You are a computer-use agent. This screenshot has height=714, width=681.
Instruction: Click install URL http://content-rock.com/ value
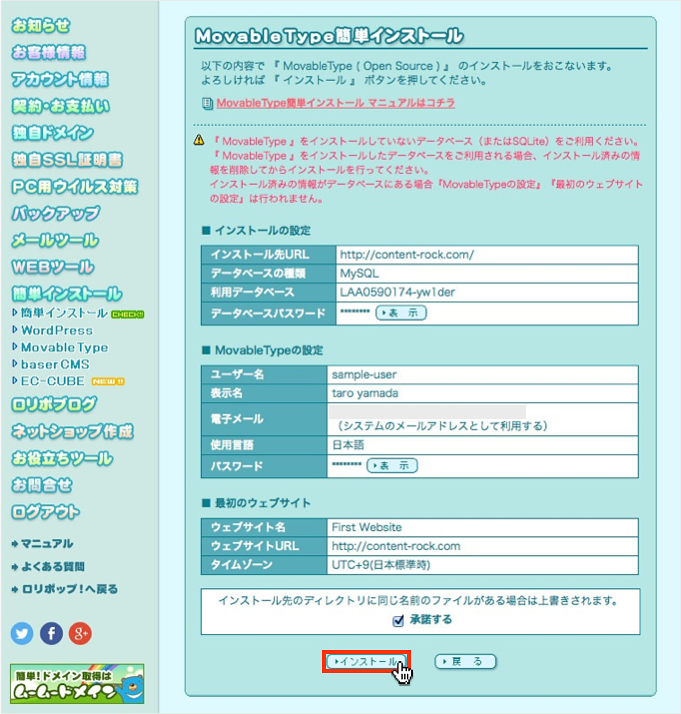pyautogui.click(x=407, y=255)
